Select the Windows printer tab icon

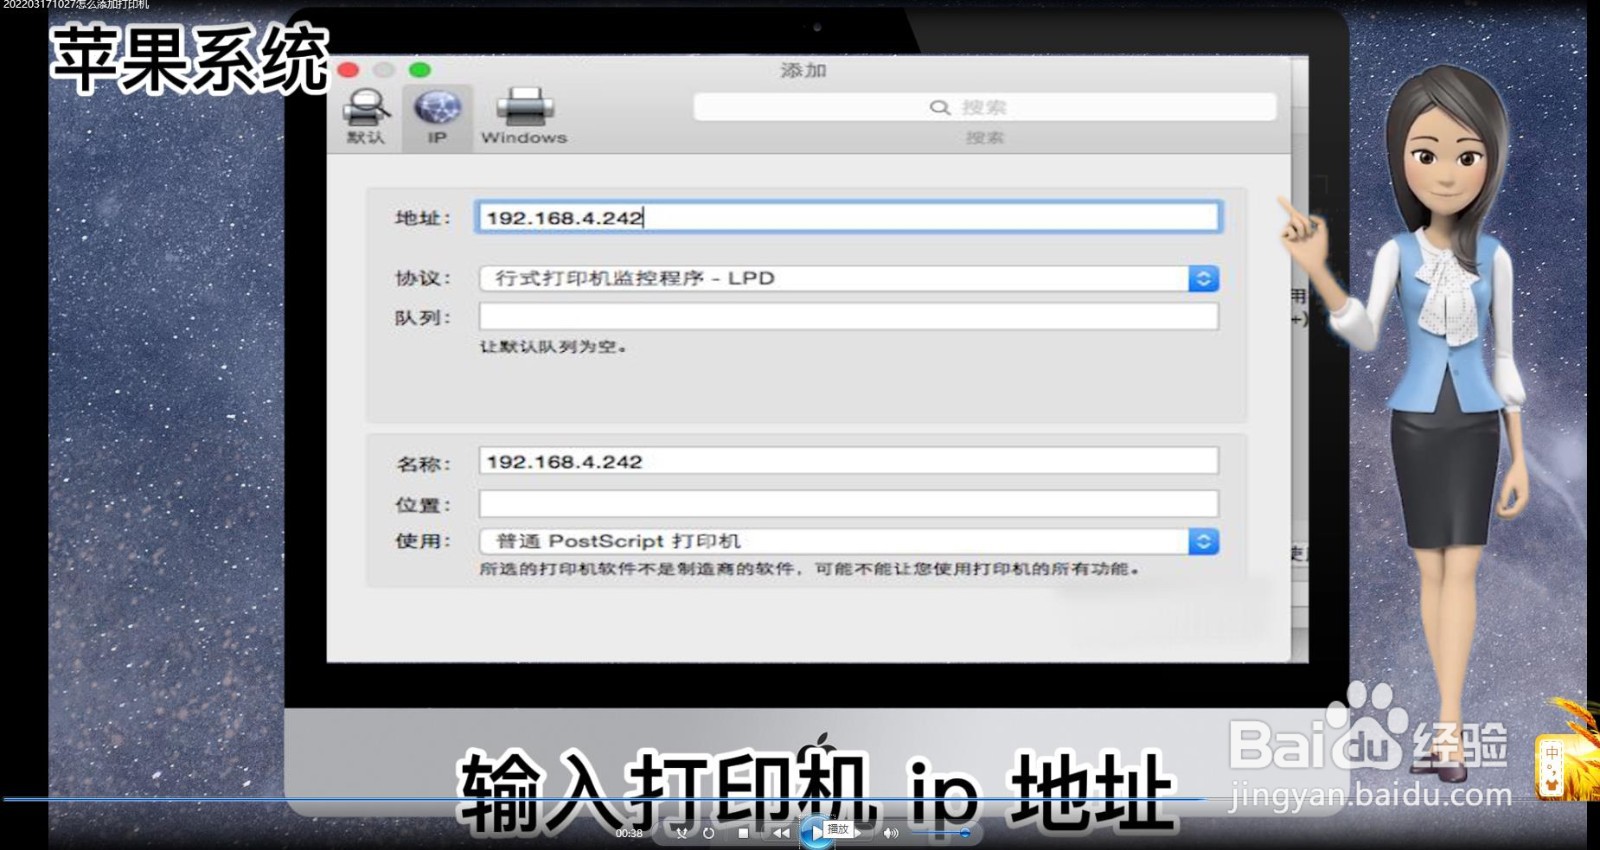(x=524, y=107)
